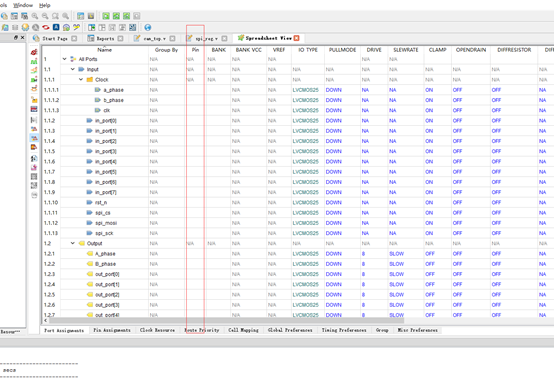Click the blue letter A toolbar icon
Image resolution: width=554 pixels, height=382 pixels.
pos(56,27)
